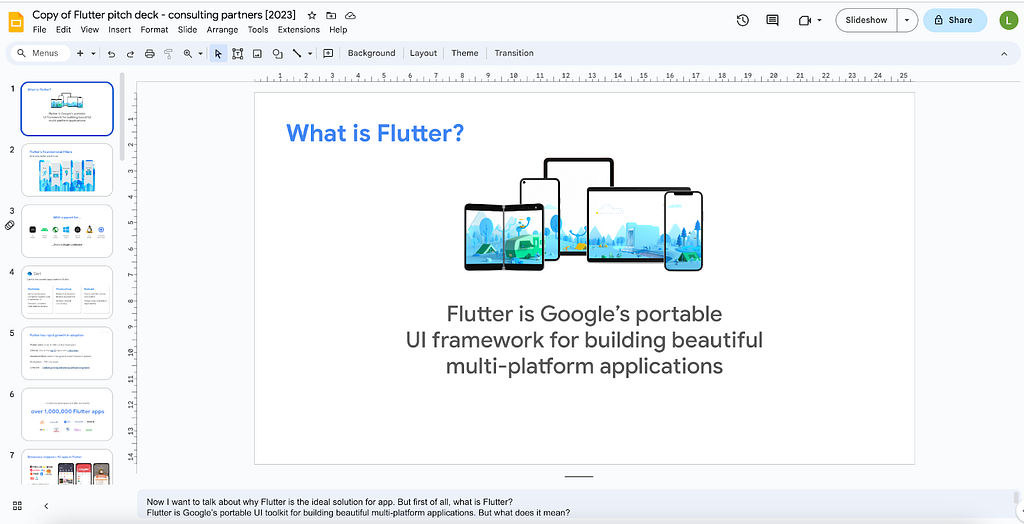1024x524 pixels.
Task: Open the View menu
Action: coord(89,29)
